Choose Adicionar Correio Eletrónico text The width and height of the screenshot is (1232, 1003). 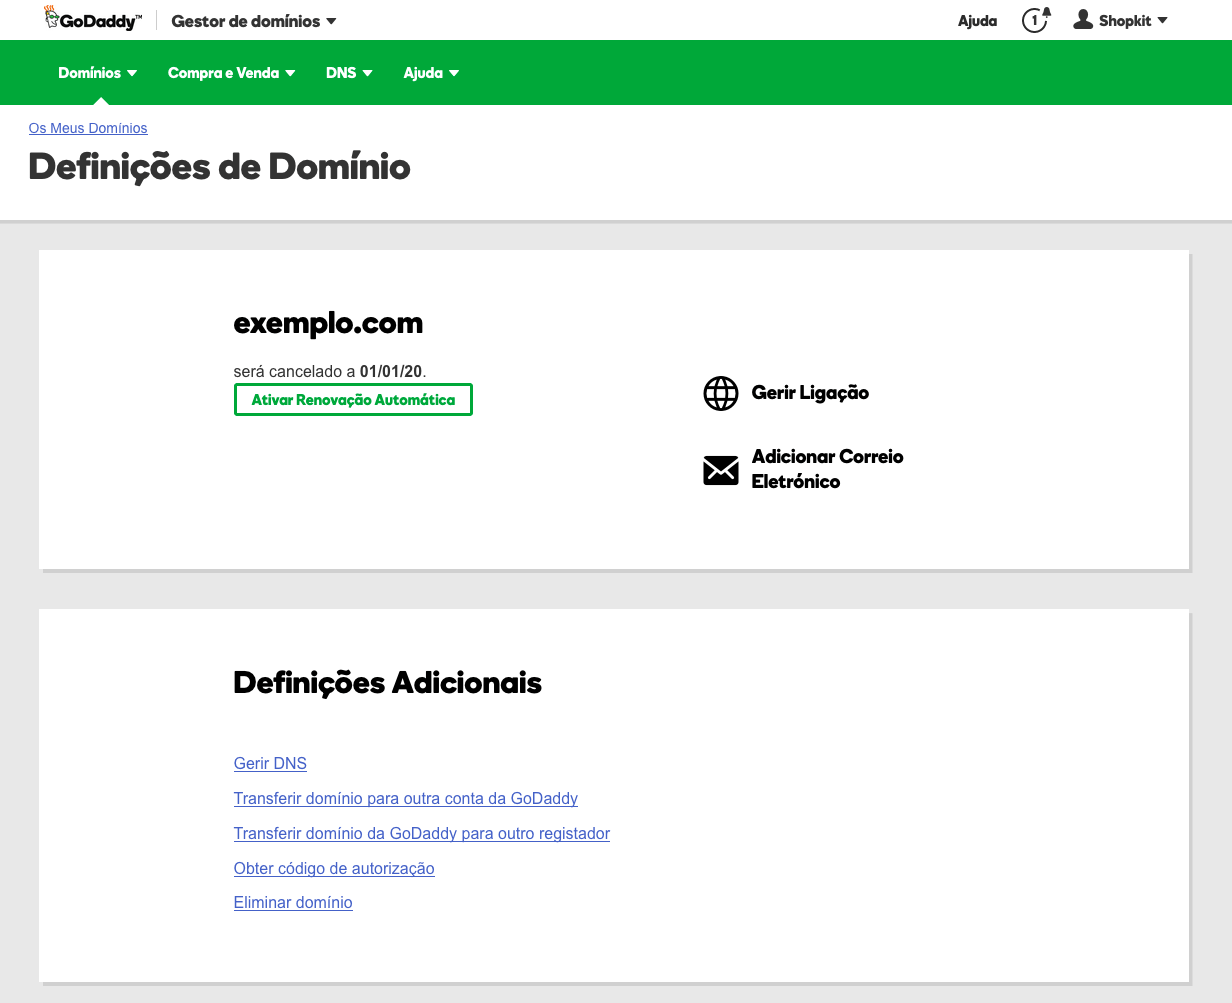pos(827,469)
